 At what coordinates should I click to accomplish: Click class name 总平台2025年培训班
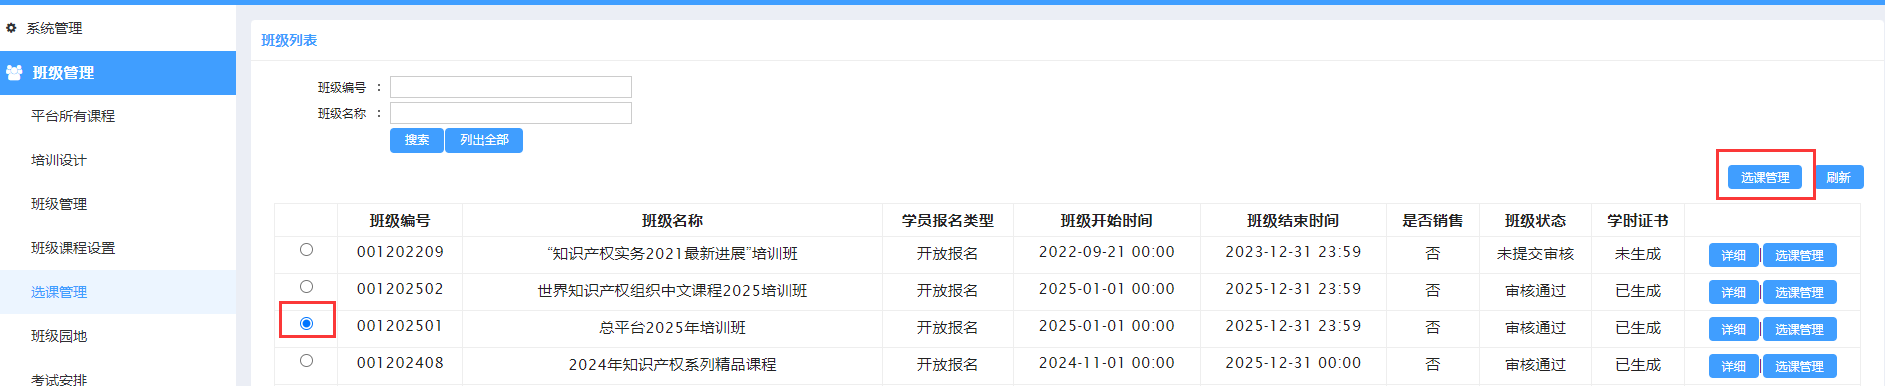click(672, 328)
